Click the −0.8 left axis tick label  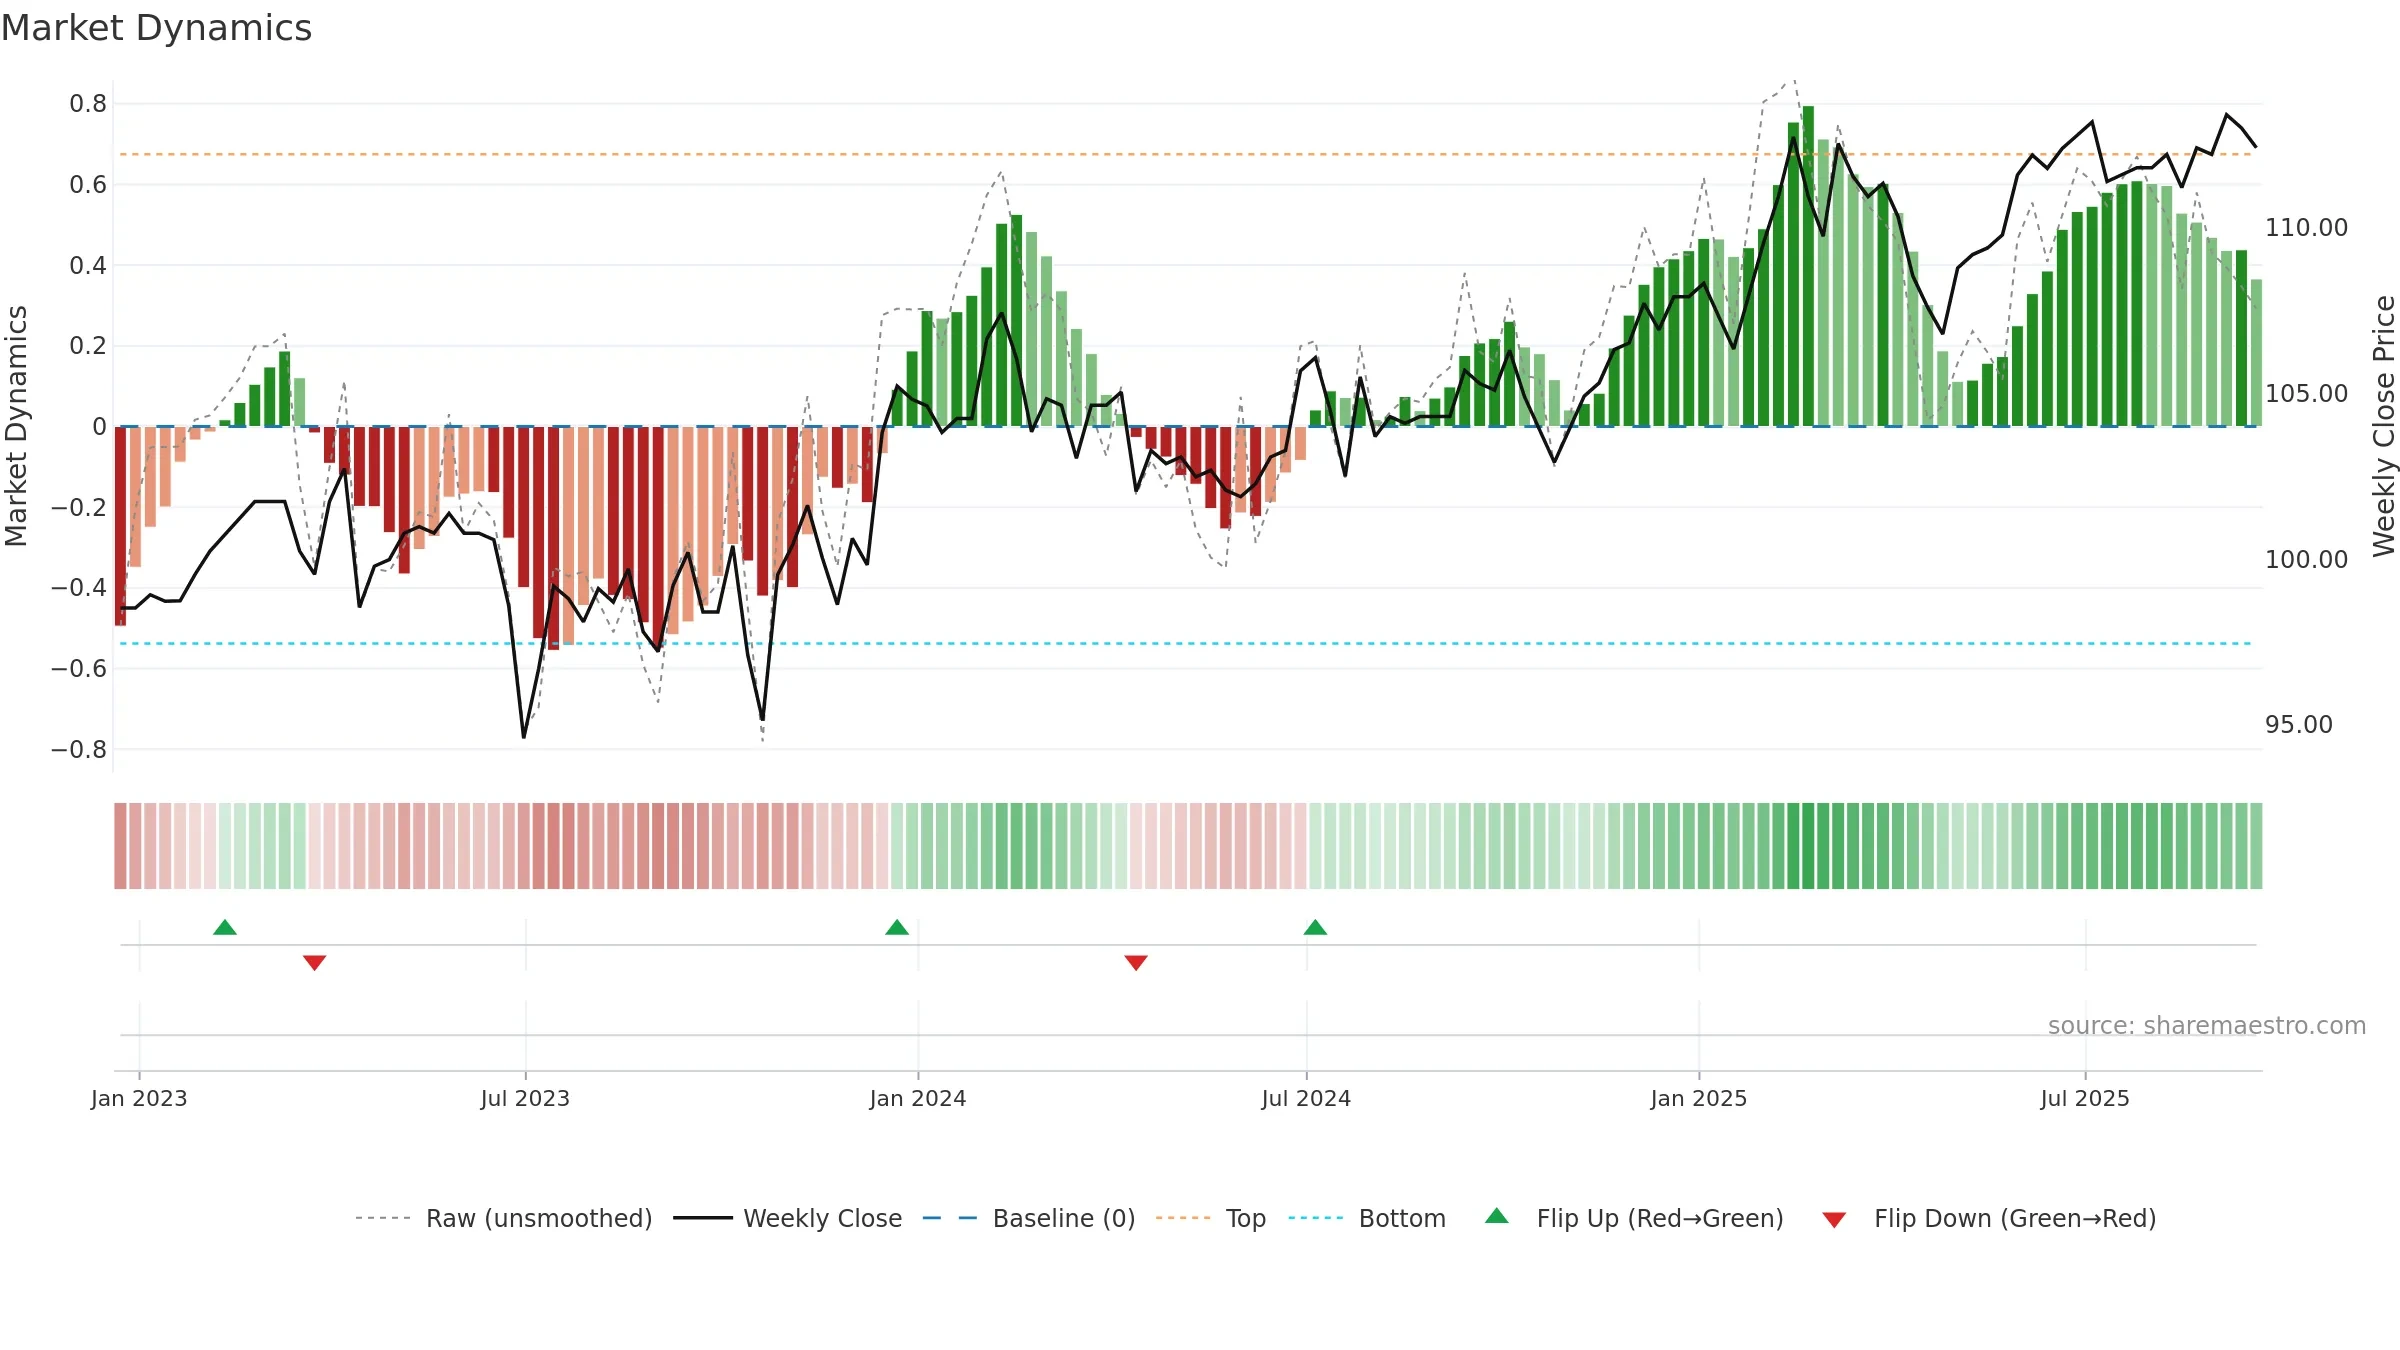79,750
